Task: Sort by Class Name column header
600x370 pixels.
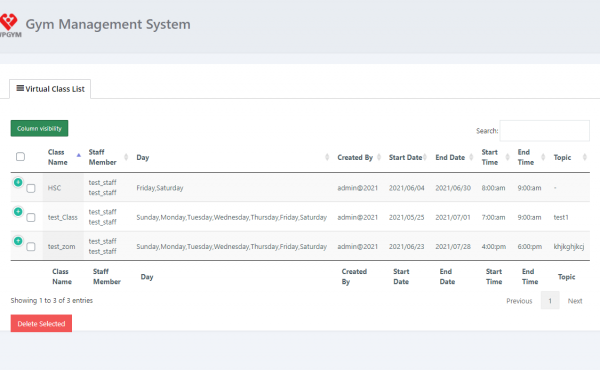Action: [63, 157]
